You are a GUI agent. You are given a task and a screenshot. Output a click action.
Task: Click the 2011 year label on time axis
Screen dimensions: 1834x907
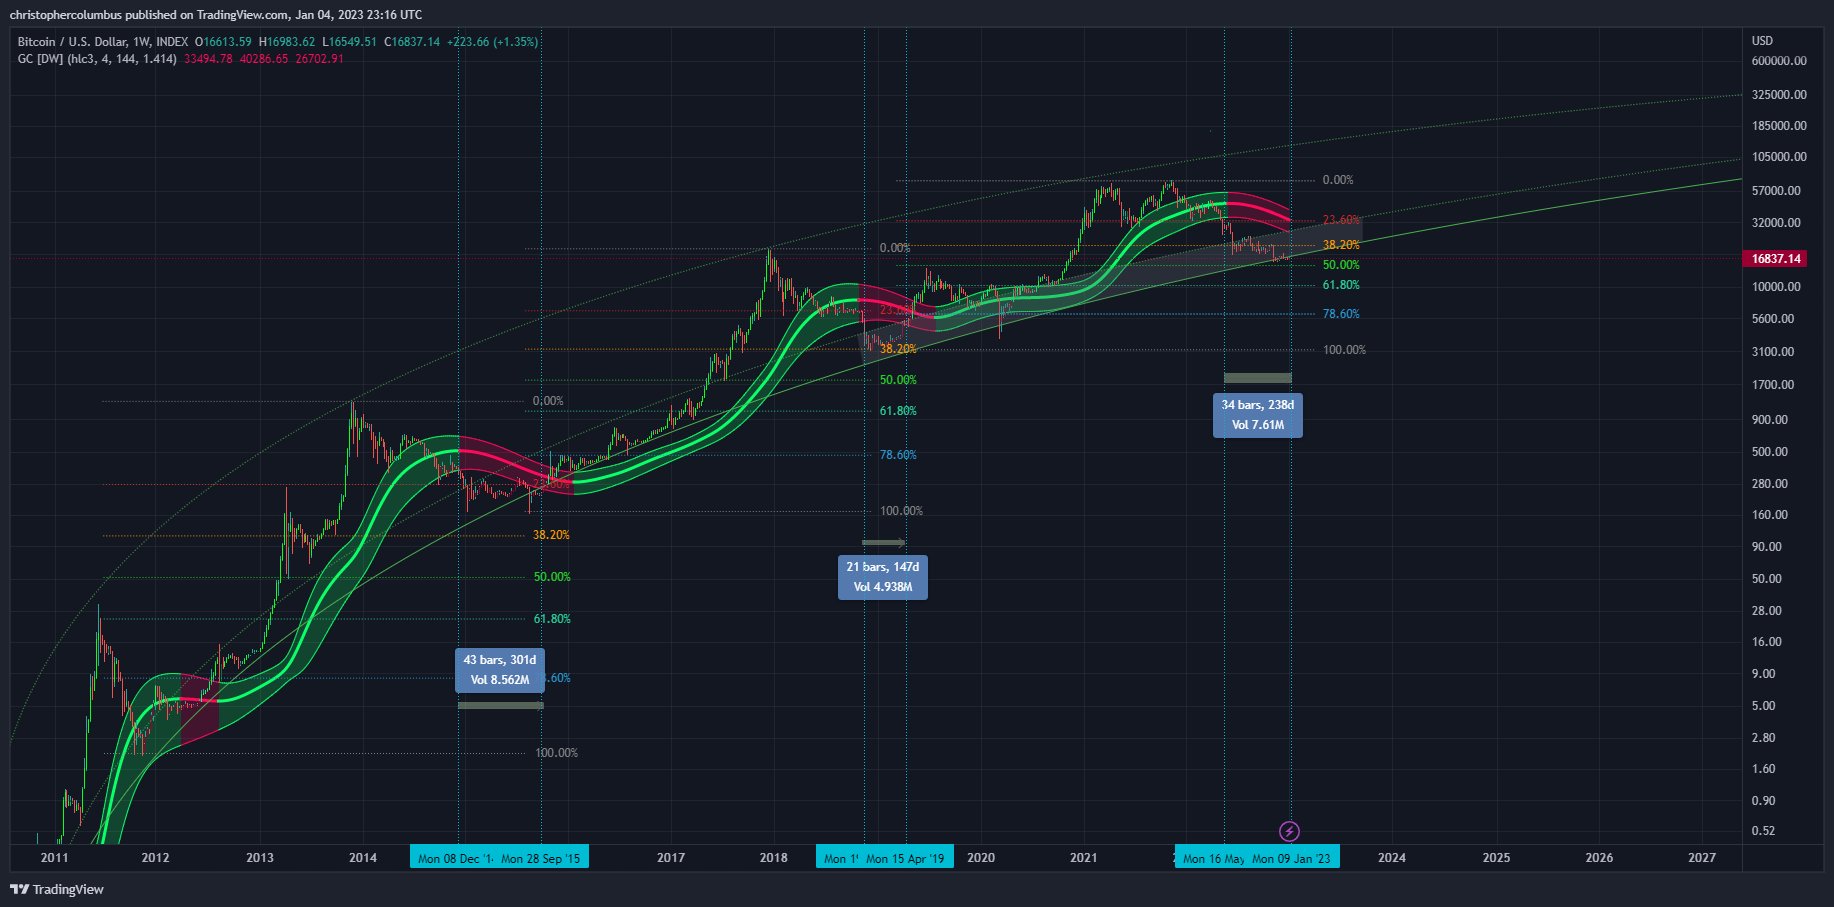pyautogui.click(x=54, y=858)
